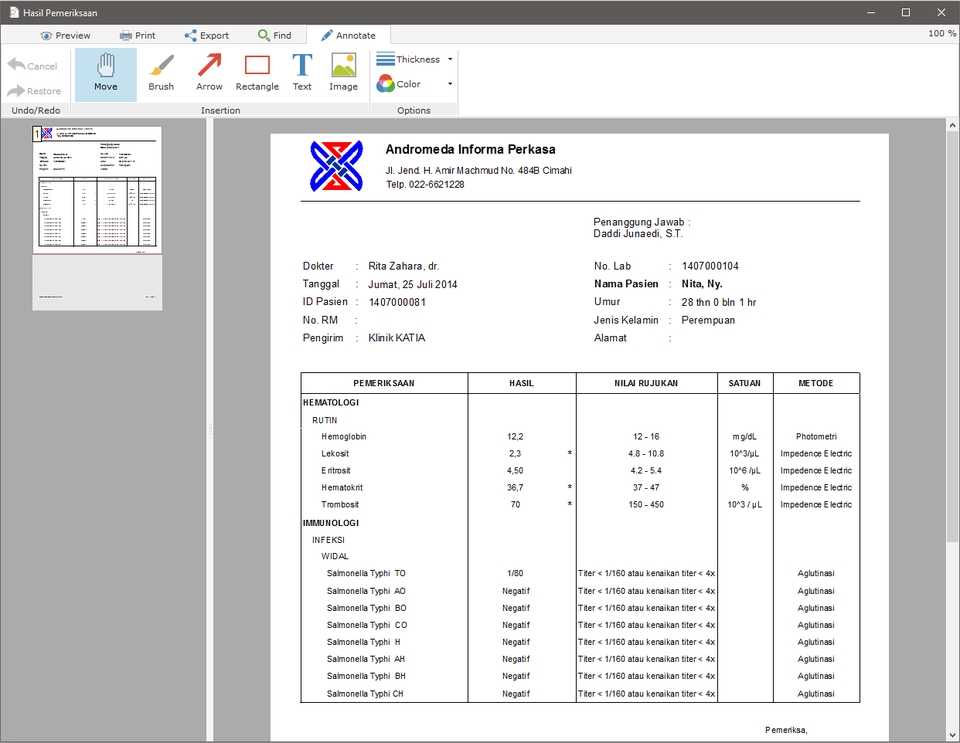Click No. Lab value '1407000104'
This screenshot has height=743, width=960.
click(x=710, y=266)
